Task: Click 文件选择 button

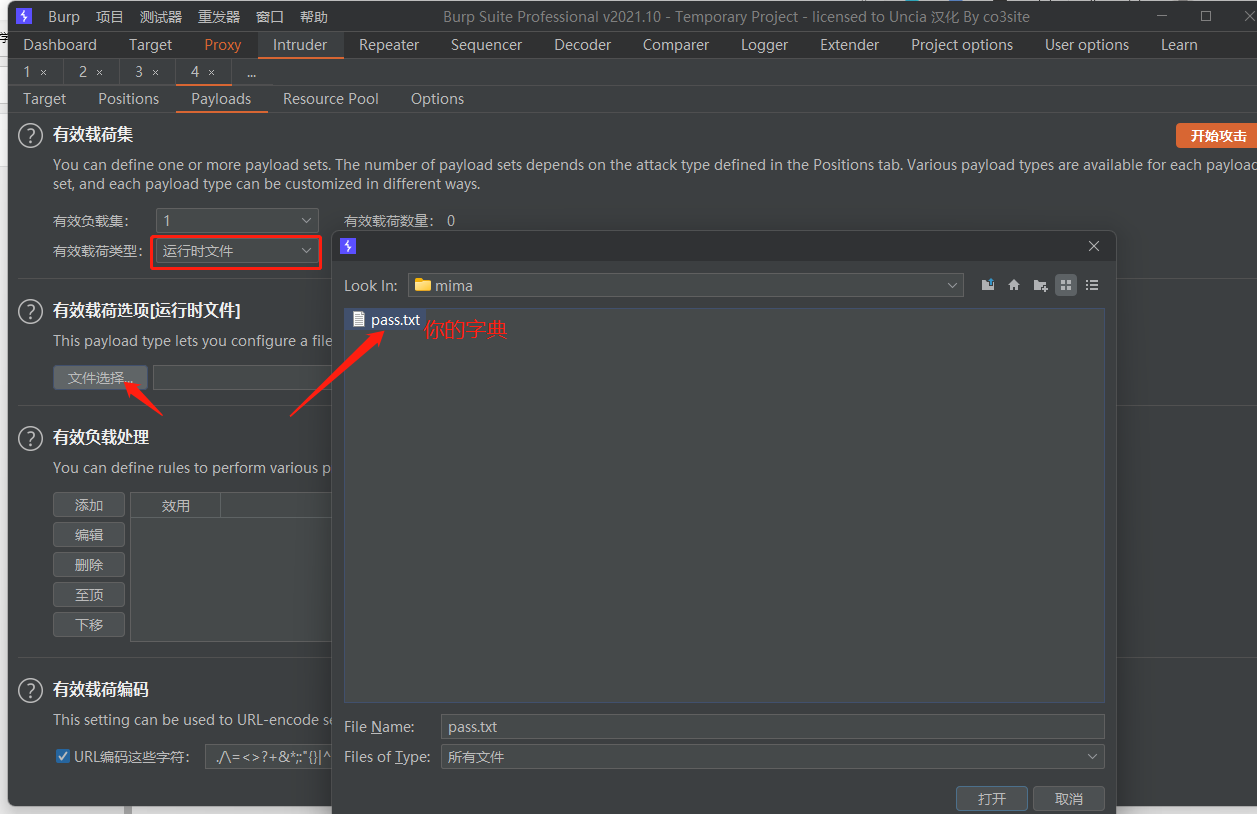Action: point(100,378)
